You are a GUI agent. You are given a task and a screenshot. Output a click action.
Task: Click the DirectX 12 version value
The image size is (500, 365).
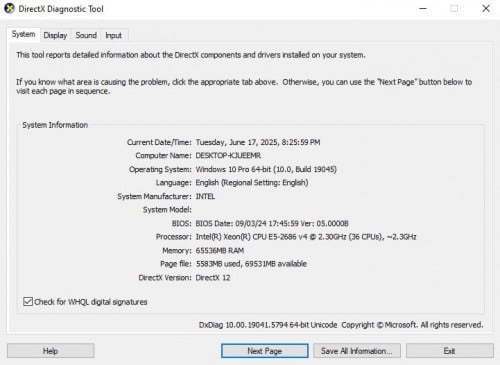click(x=213, y=278)
